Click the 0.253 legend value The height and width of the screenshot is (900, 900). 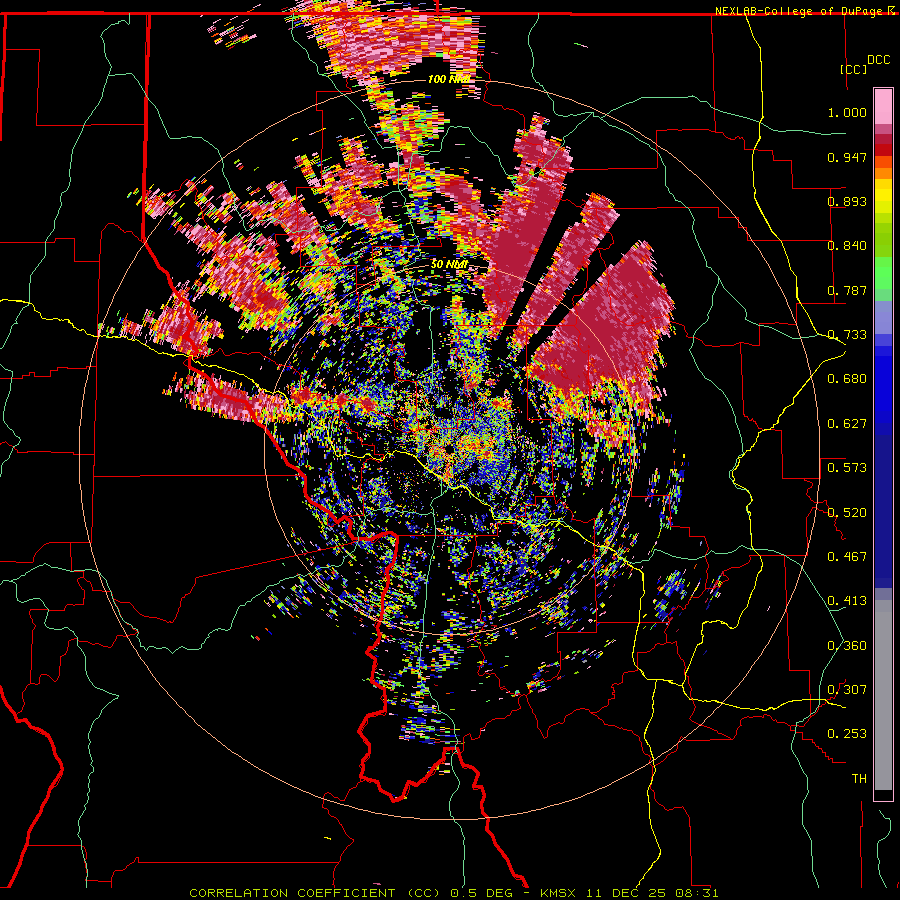tap(847, 734)
